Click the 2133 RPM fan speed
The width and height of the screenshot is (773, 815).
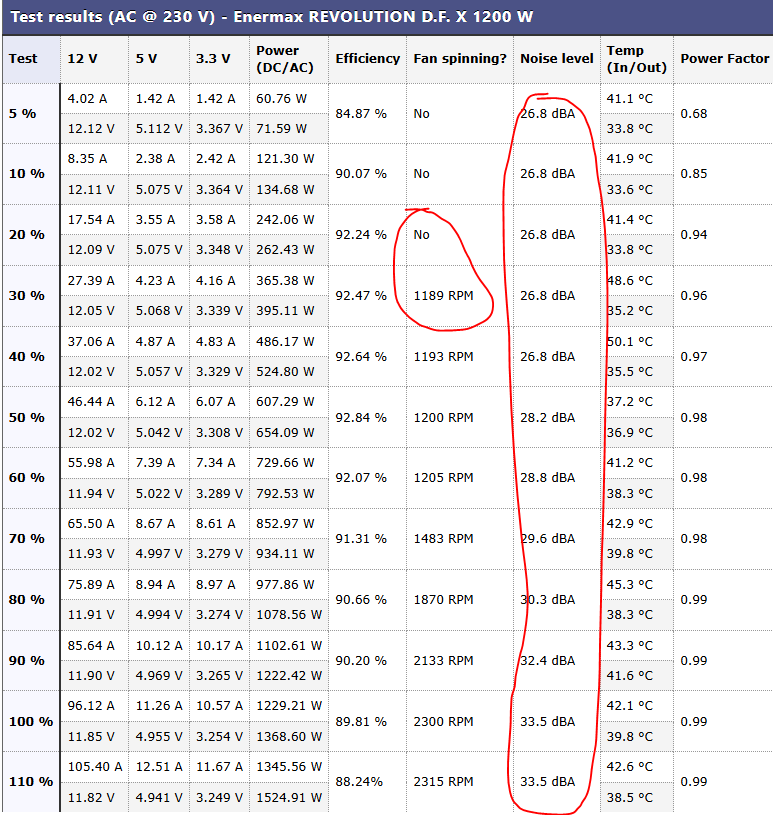point(443,661)
